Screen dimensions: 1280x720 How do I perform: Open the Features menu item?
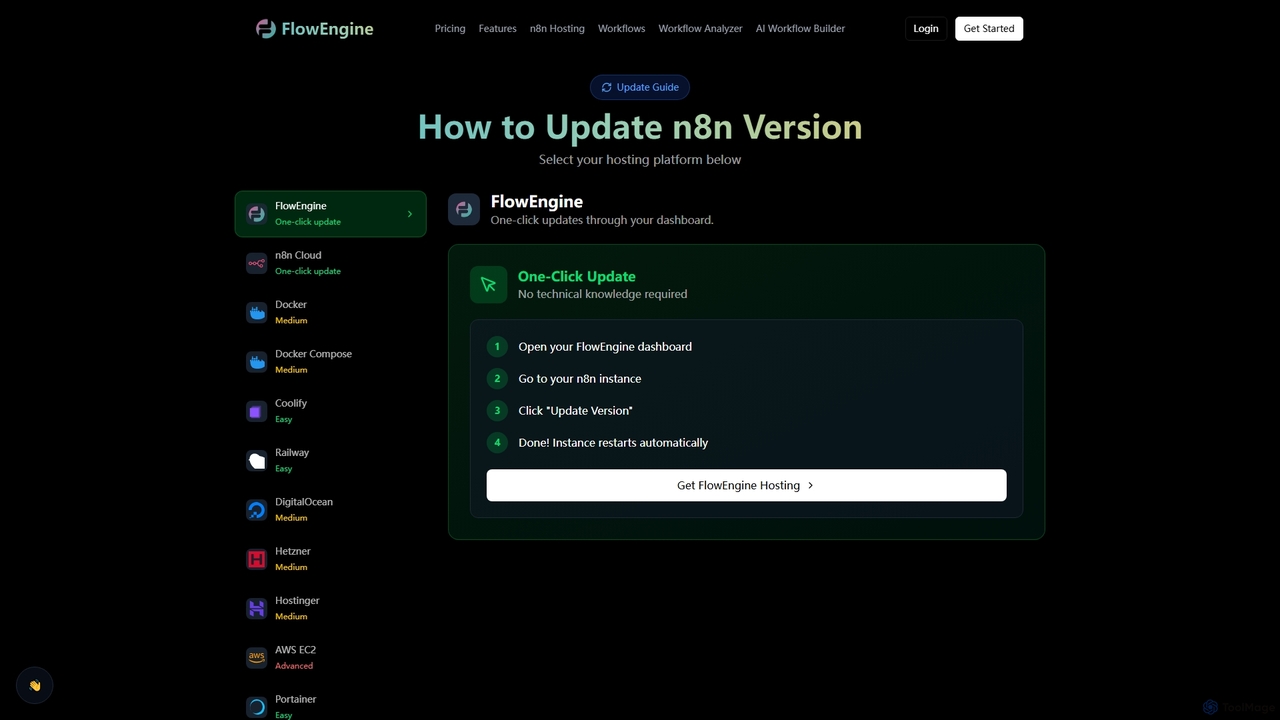pyautogui.click(x=497, y=29)
